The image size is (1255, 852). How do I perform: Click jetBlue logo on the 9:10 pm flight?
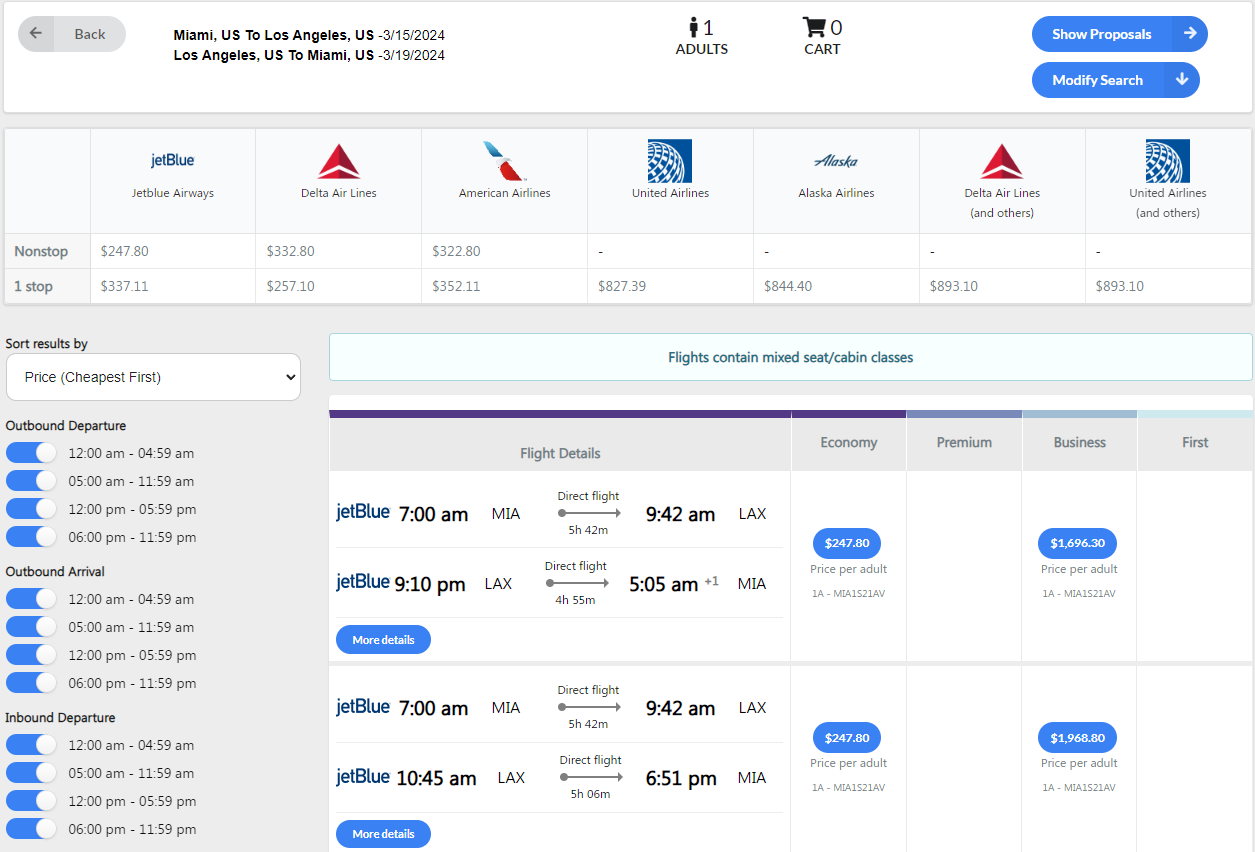[x=363, y=581]
